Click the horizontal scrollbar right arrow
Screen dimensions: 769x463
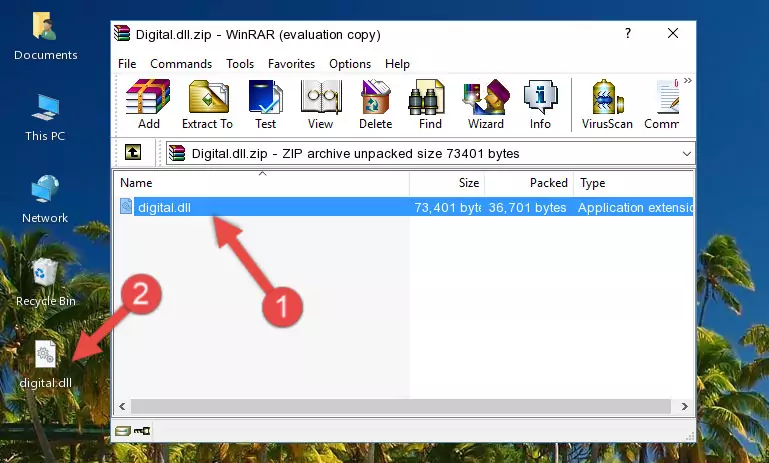pos(684,406)
